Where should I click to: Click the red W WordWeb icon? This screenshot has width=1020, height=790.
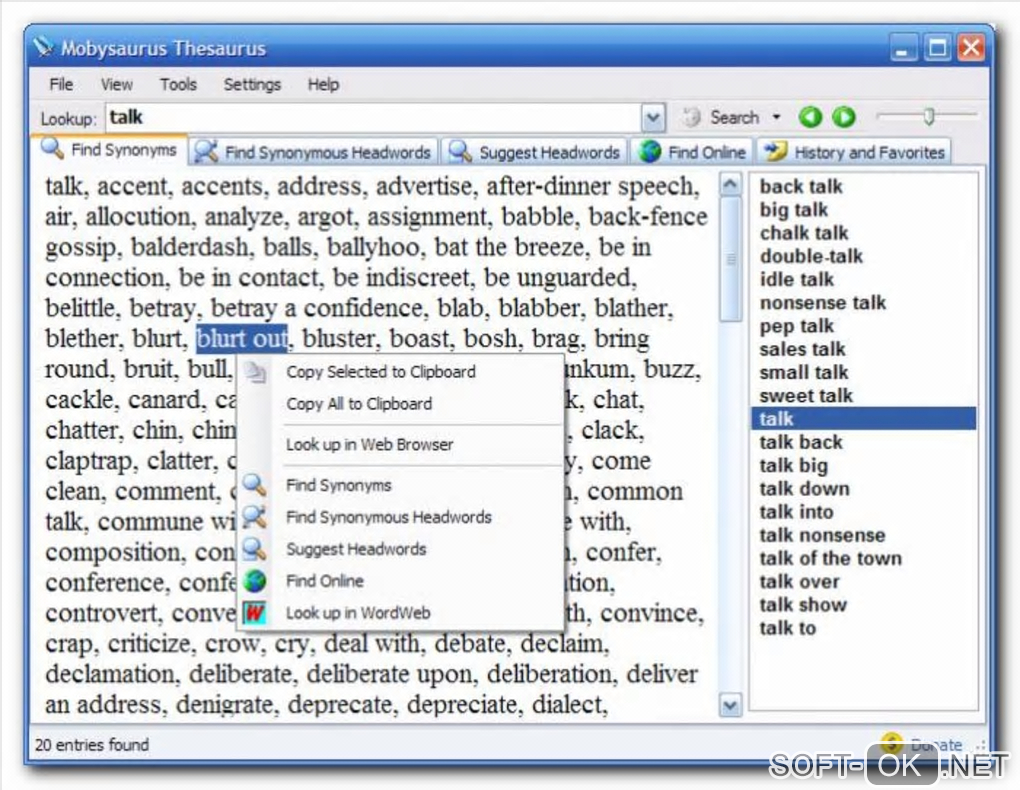pyautogui.click(x=255, y=612)
